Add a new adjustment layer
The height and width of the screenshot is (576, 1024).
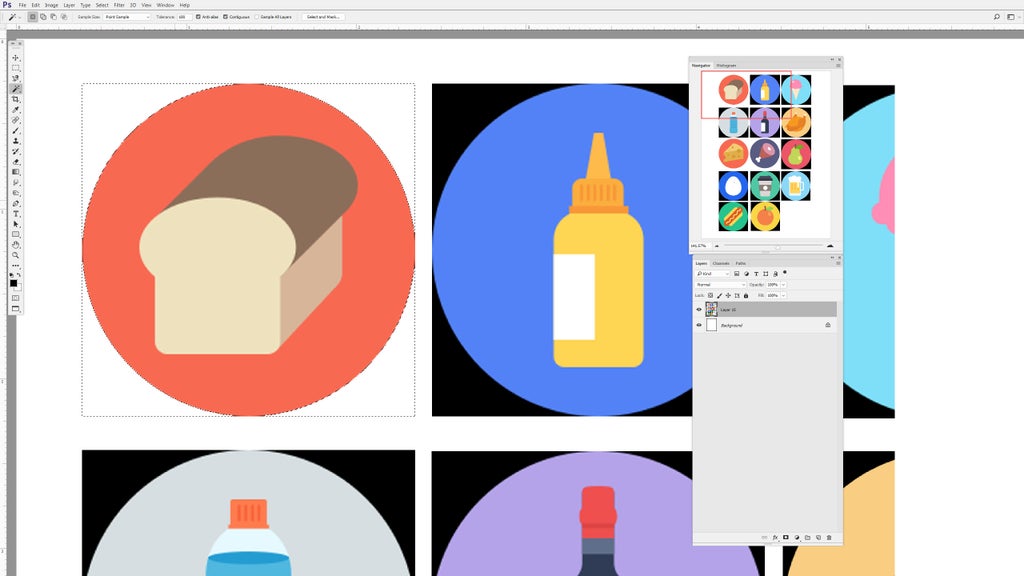(797, 537)
